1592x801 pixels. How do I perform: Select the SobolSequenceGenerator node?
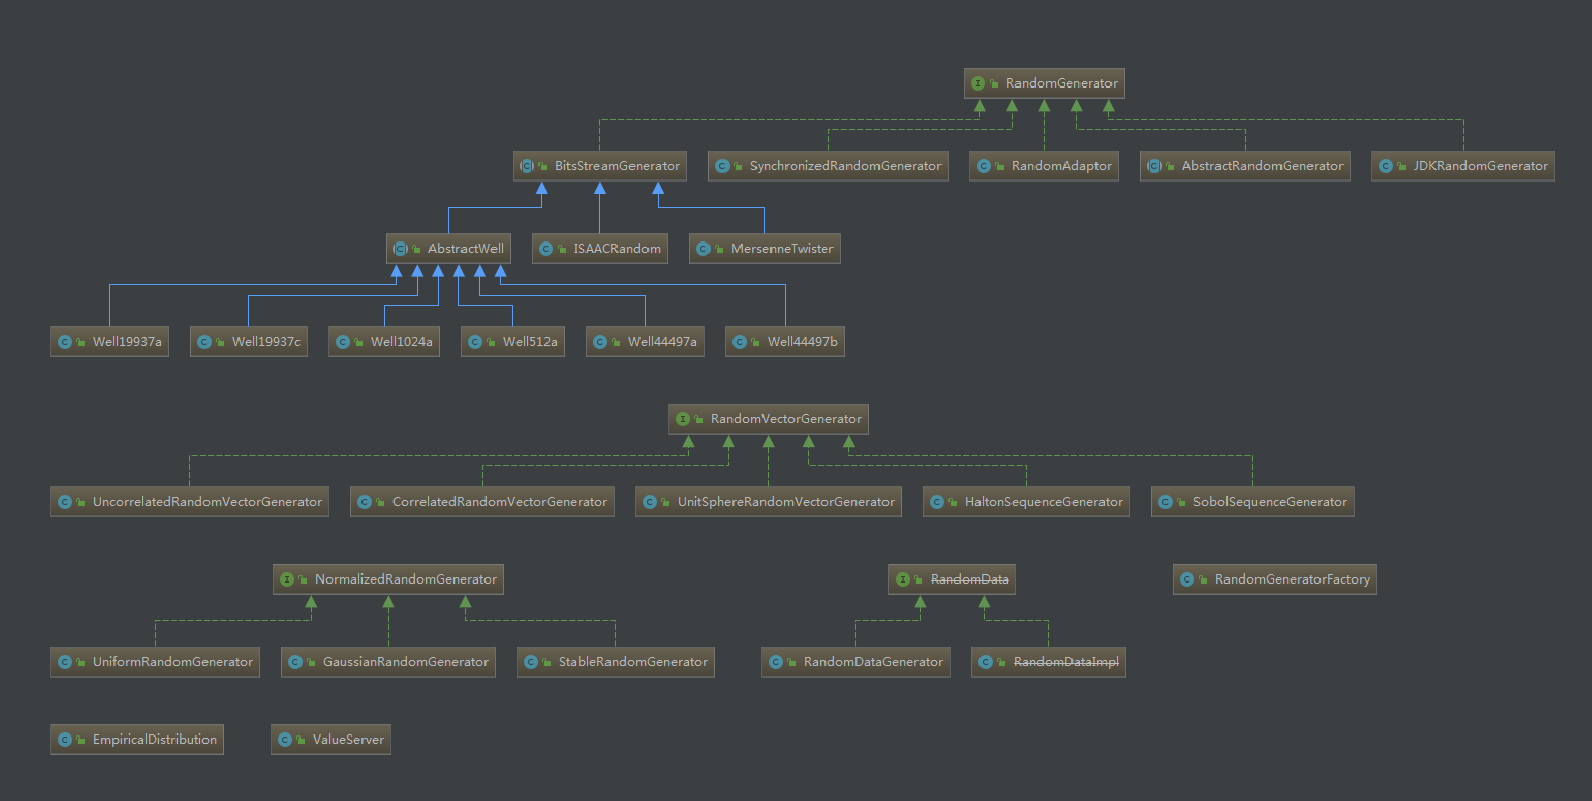pyautogui.click(x=1253, y=502)
